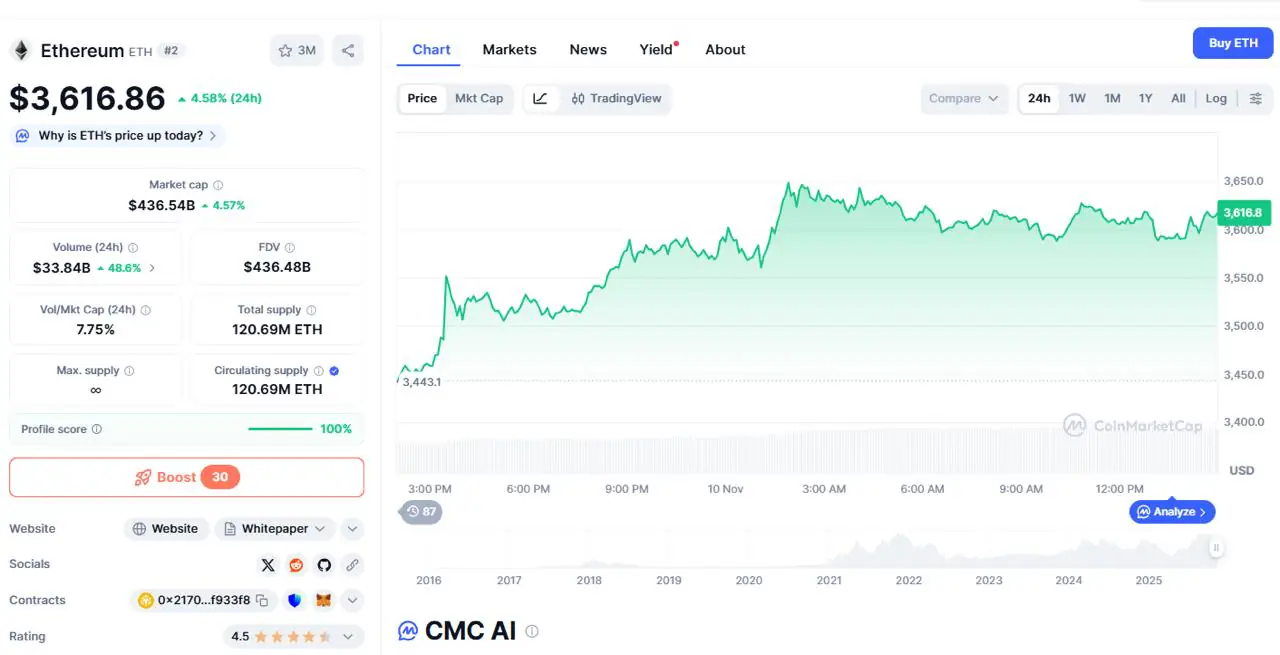Switch chart to Mkt Cap view
This screenshot has height=655, width=1280.
(479, 98)
